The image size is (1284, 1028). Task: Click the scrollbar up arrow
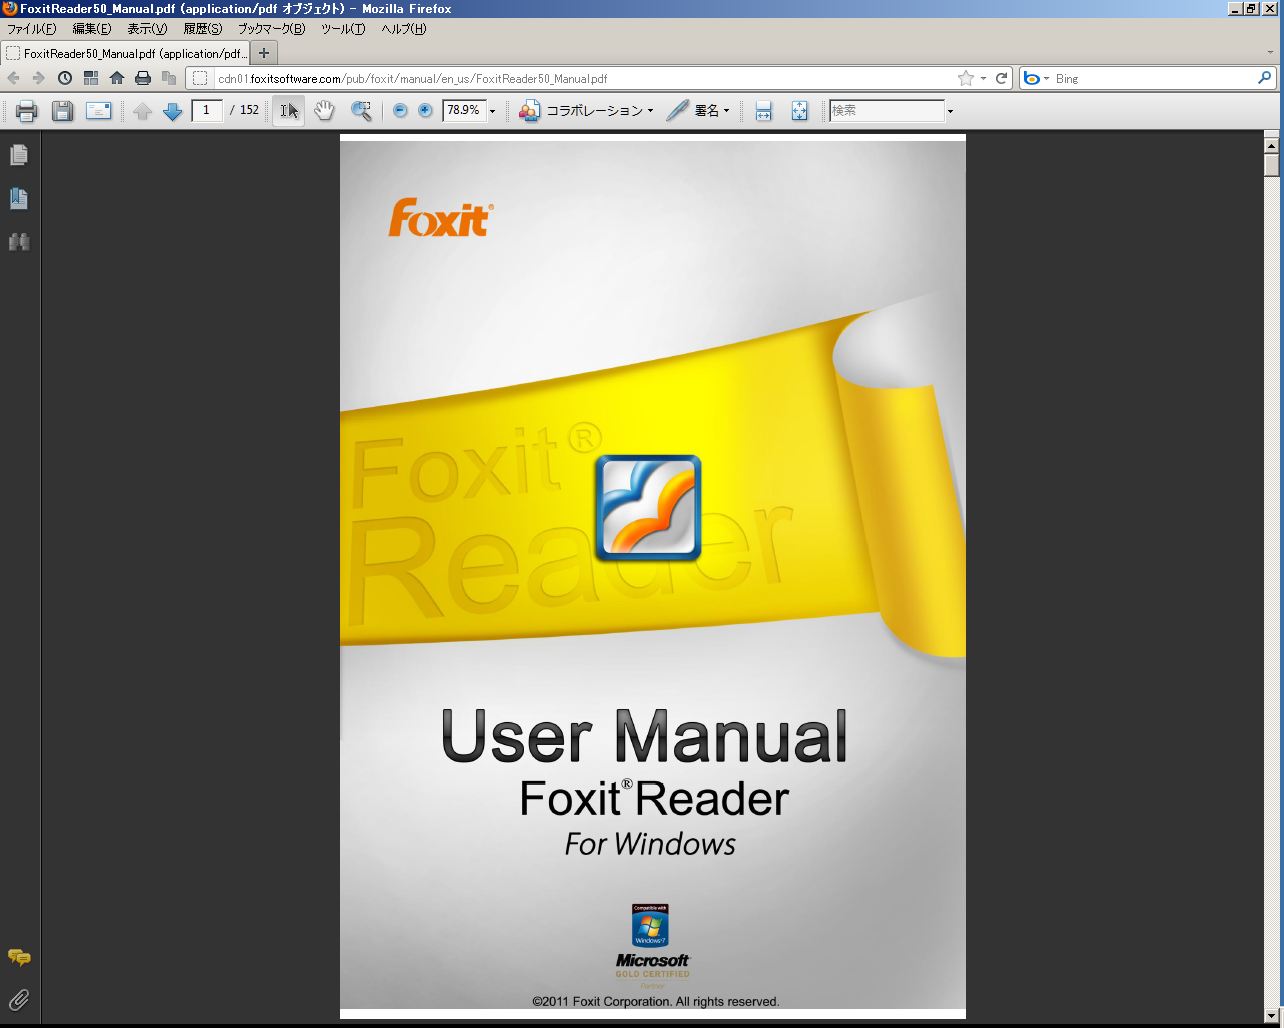(x=1272, y=145)
